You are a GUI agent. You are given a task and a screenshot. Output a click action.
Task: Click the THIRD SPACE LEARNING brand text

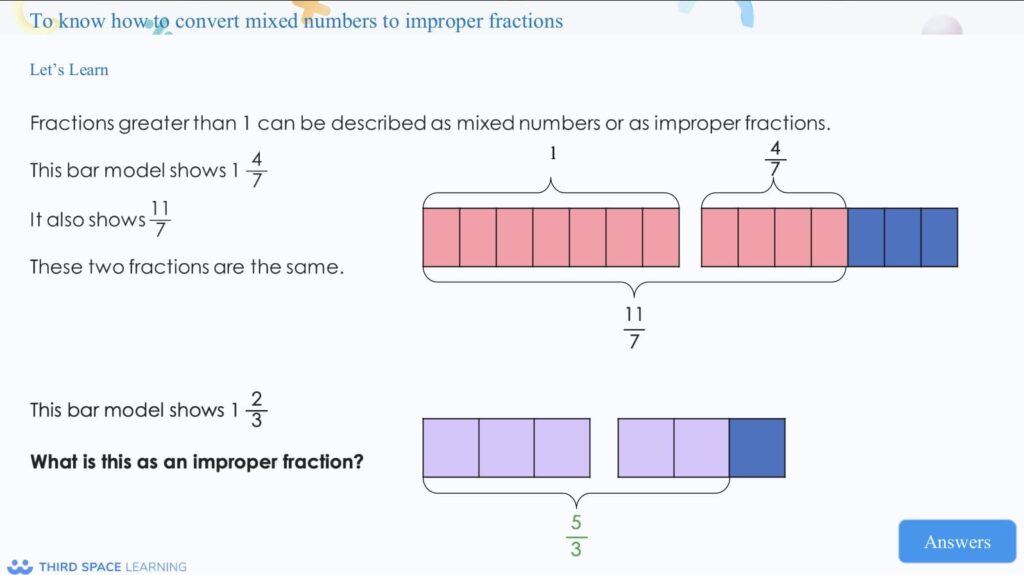[x=112, y=567]
